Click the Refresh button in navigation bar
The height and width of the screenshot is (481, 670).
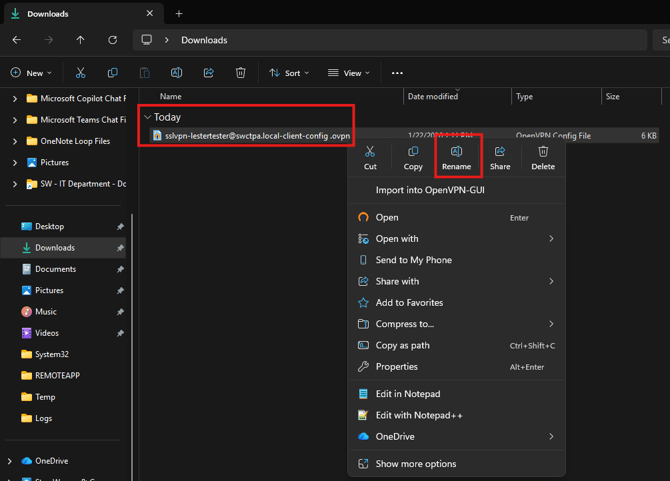tap(112, 40)
